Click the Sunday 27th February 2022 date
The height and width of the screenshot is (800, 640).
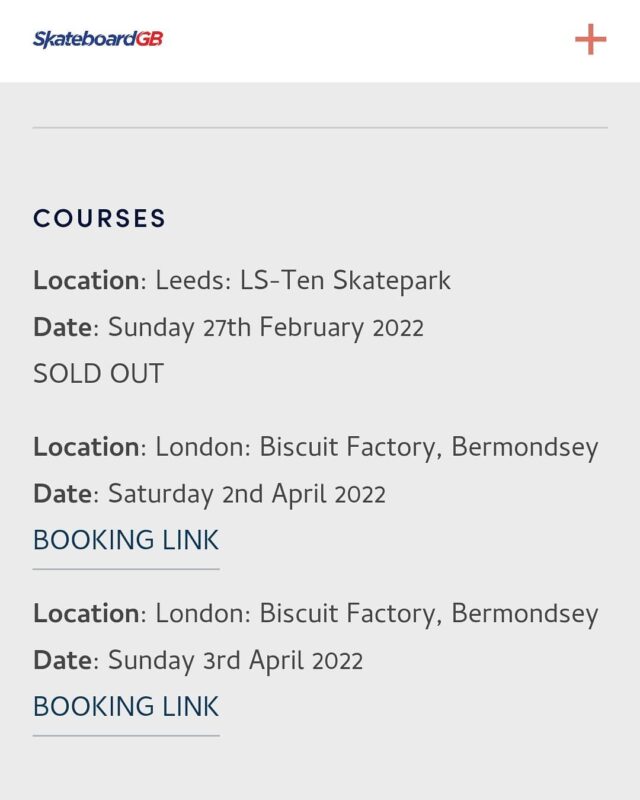click(x=266, y=328)
